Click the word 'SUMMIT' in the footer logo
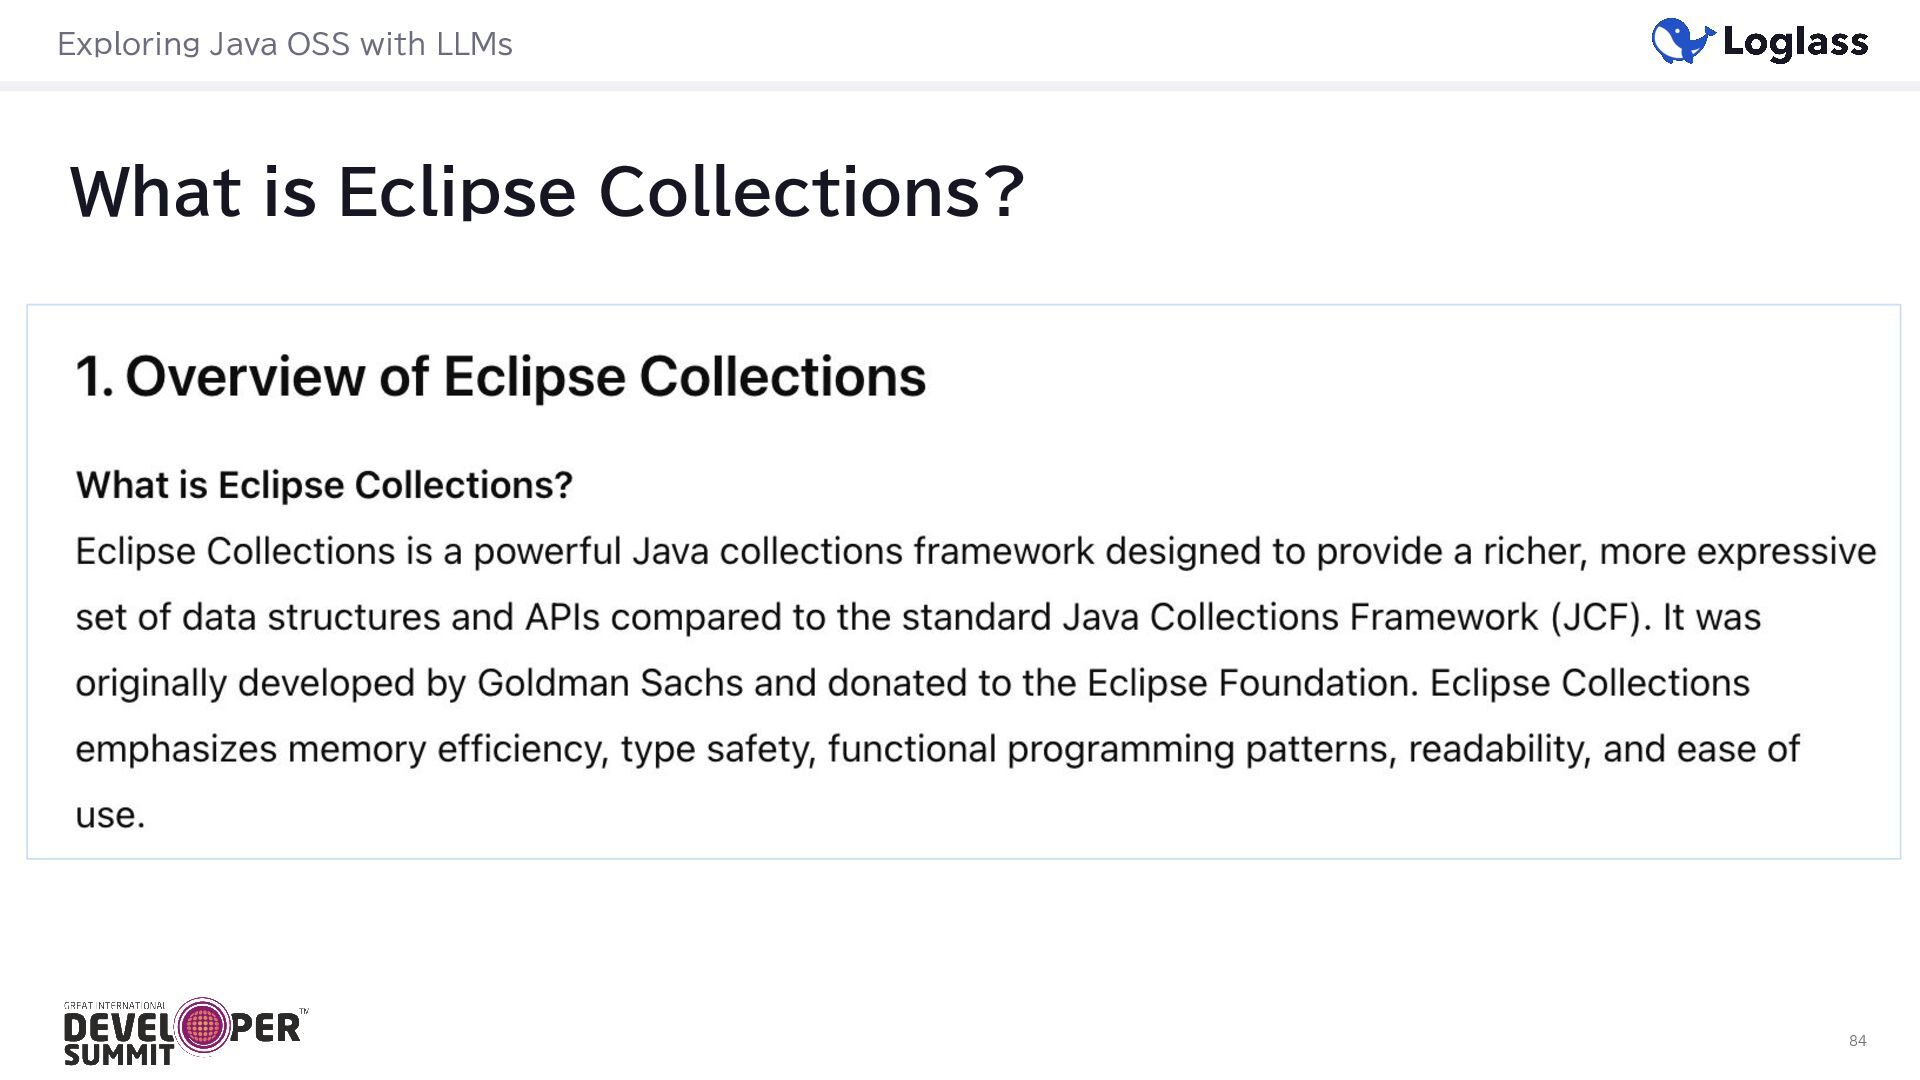This screenshot has width=1920, height=1080. pyautogui.click(x=119, y=1055)
